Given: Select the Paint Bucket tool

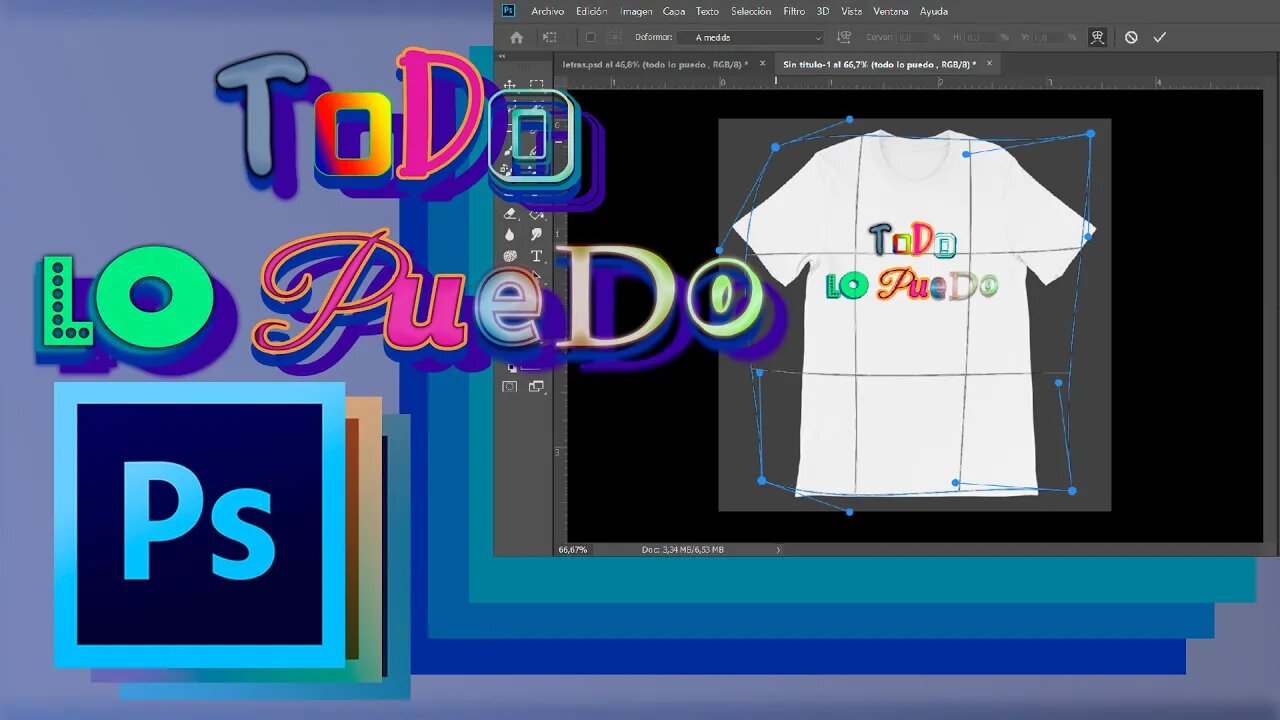Looking at the screenshot, I should [536, 214].
